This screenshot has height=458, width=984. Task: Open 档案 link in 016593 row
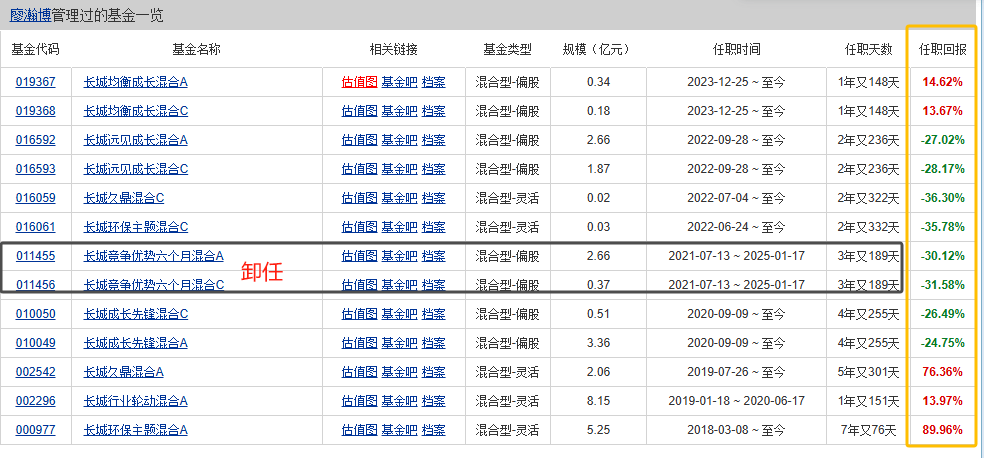coord(434,169)
